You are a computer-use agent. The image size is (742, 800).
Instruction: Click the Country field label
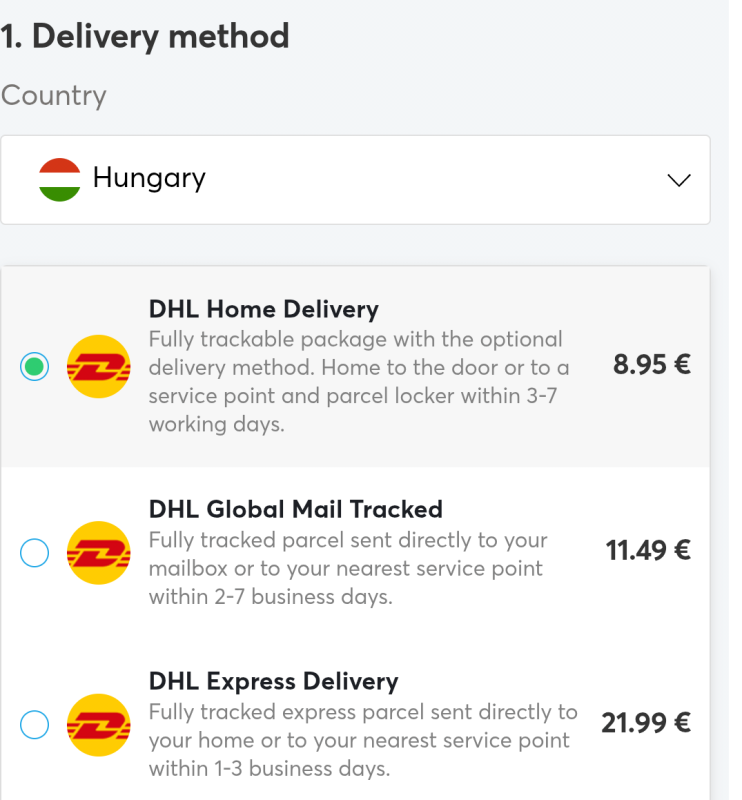[54, 95]
